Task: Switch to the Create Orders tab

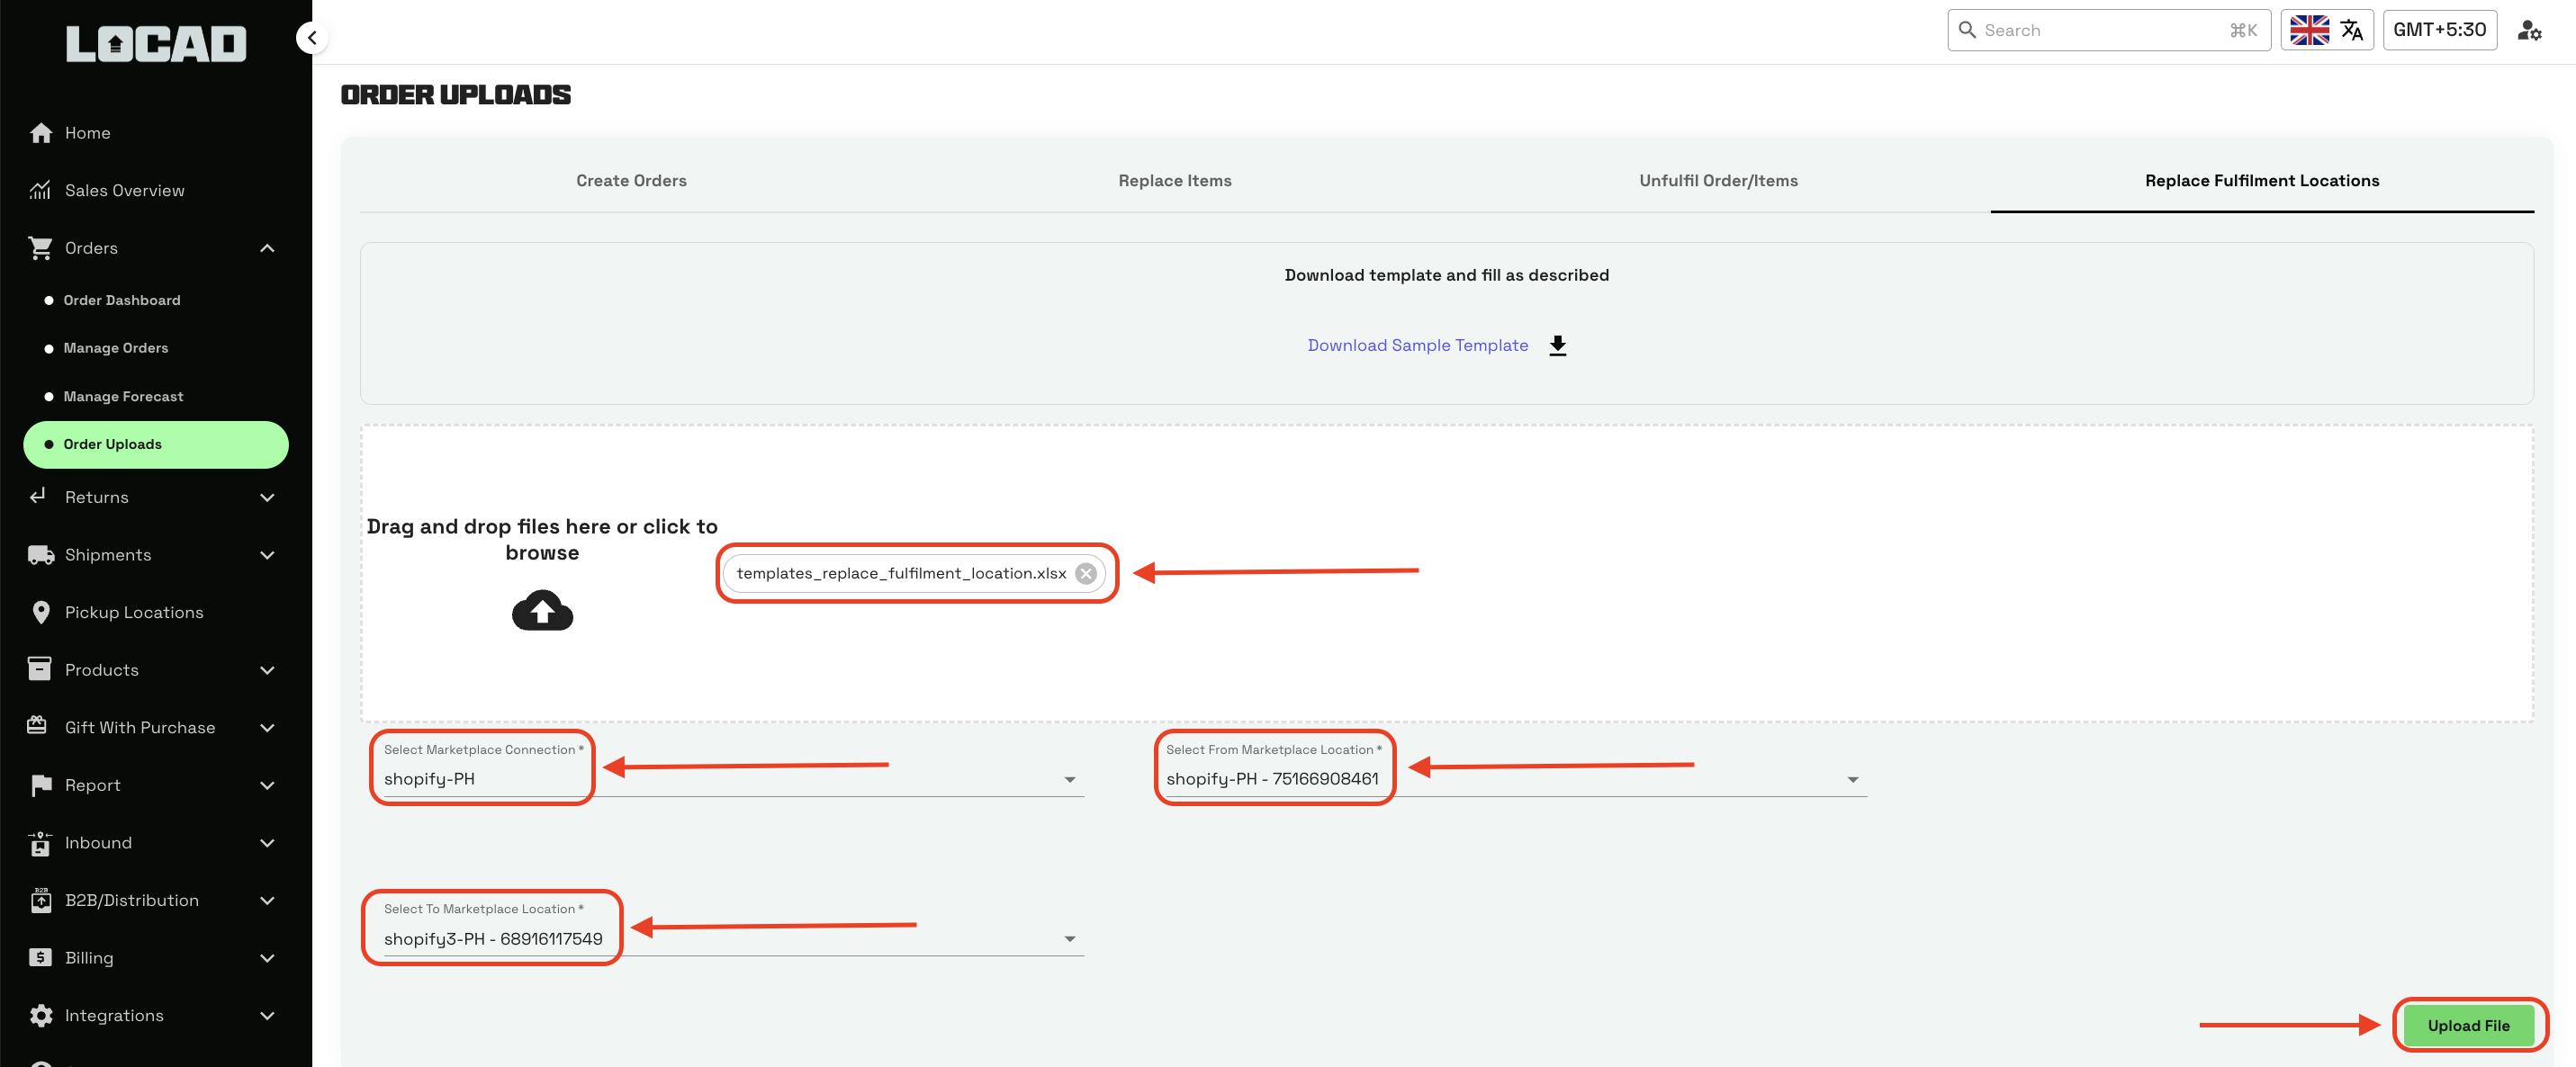Action: tap(631, 180)
